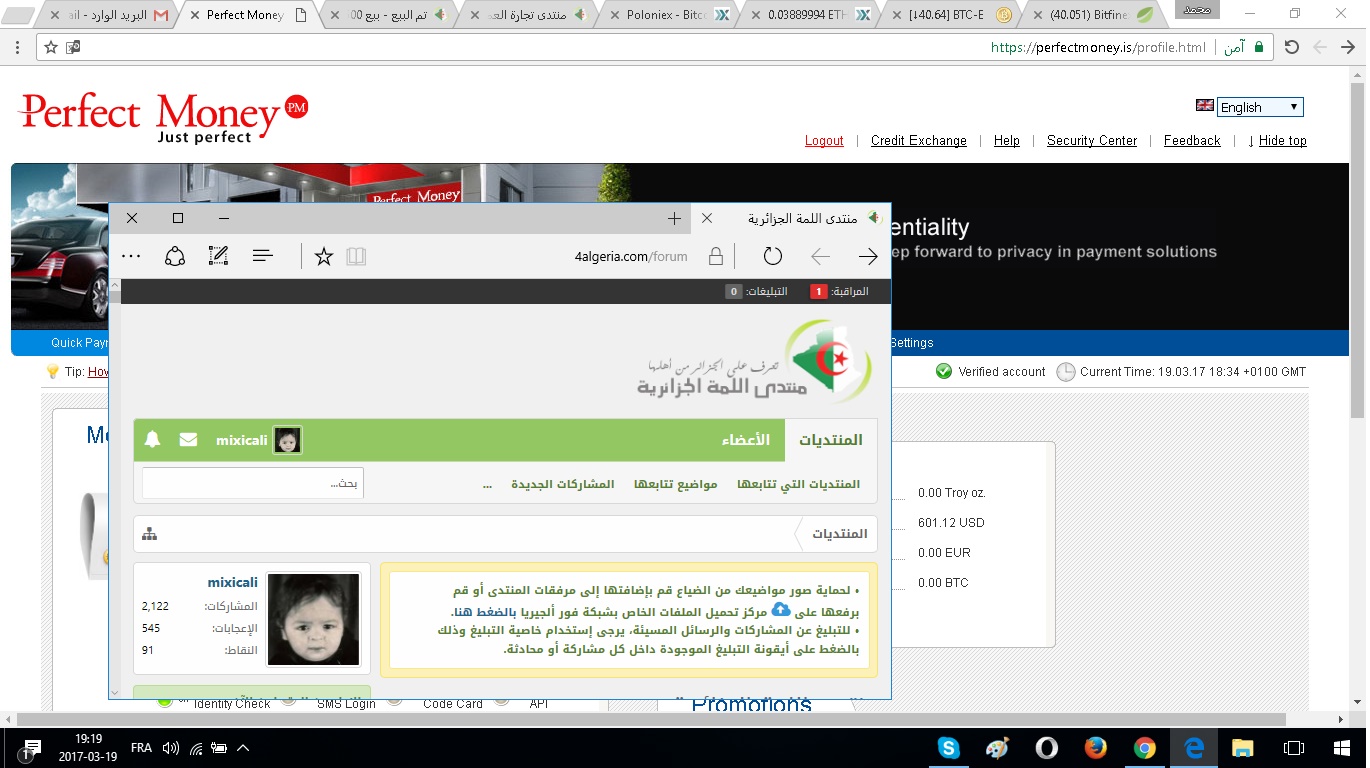Click the Logout link
This screenshot has width=1370, height=768.
[824, 141]
